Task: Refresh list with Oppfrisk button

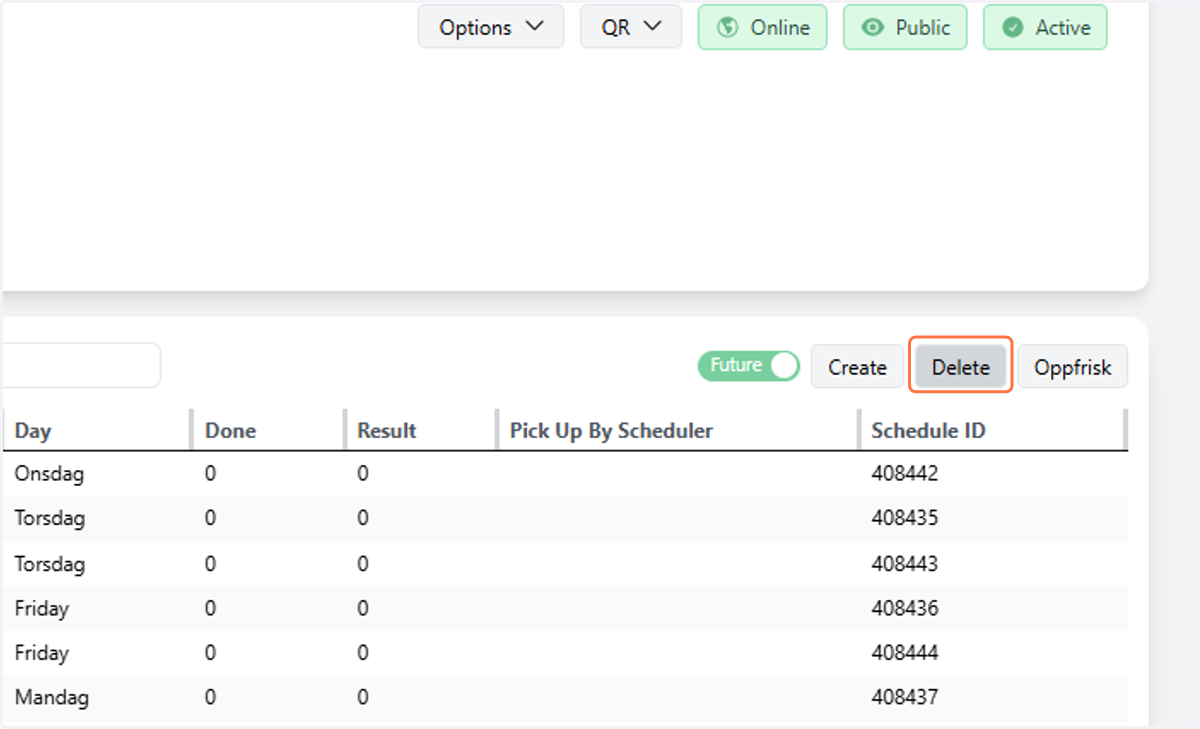Action: pyautogui.click(x=1073, y=367)
